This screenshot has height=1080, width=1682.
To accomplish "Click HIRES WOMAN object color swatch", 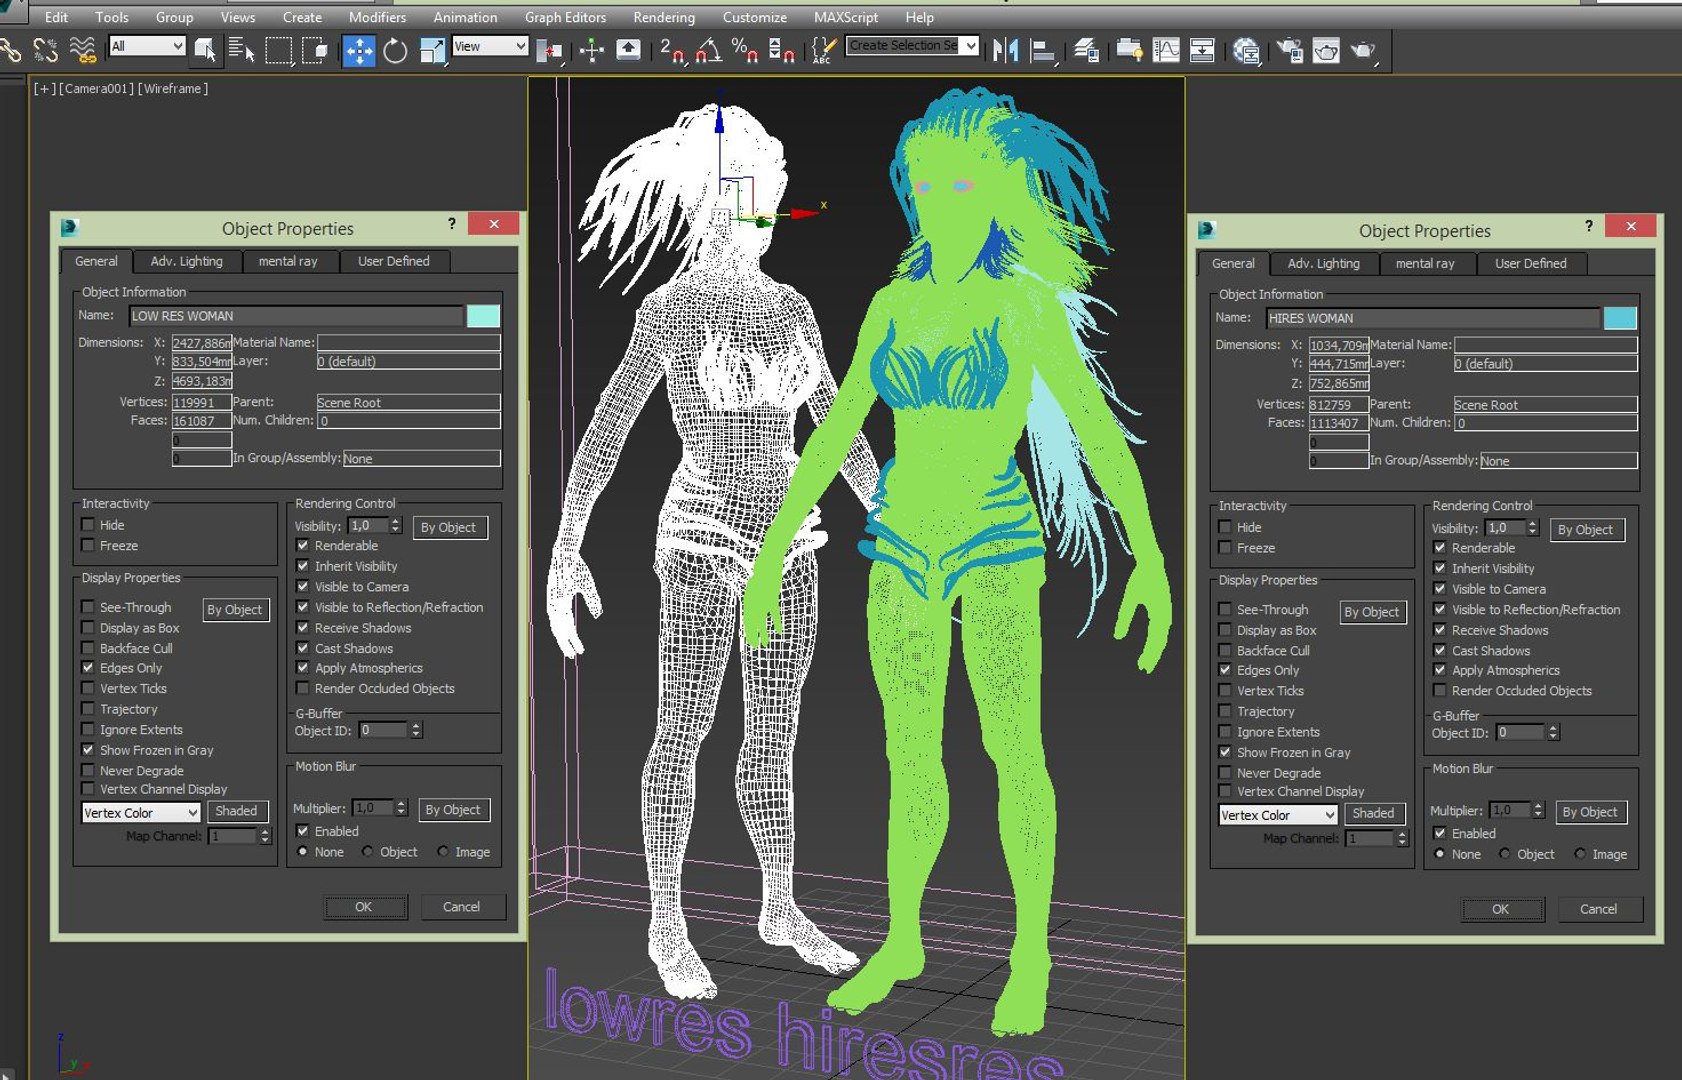I will [1620, 318].
